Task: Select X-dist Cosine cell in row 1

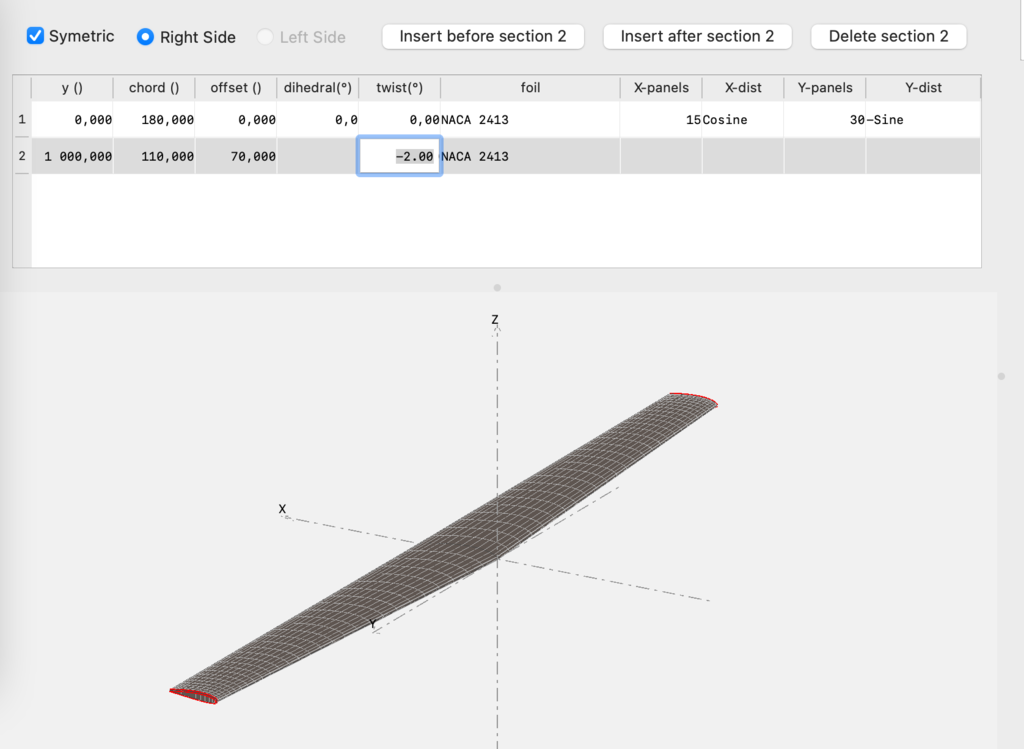Action: pyautogui.click(x=742, y=120)
